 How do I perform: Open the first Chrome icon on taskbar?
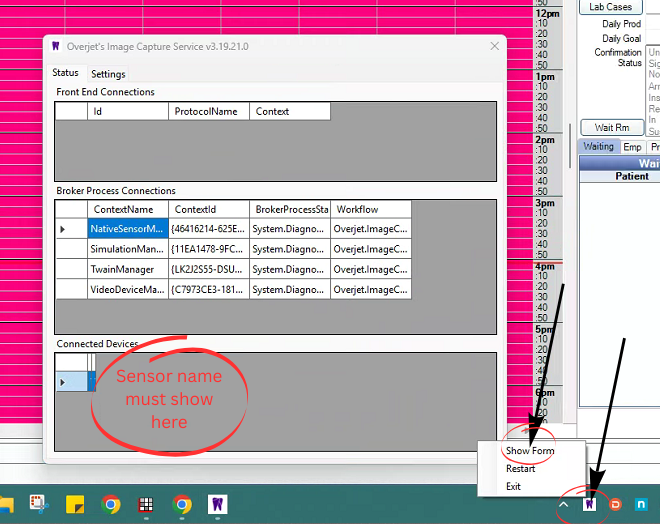point(111,504)
